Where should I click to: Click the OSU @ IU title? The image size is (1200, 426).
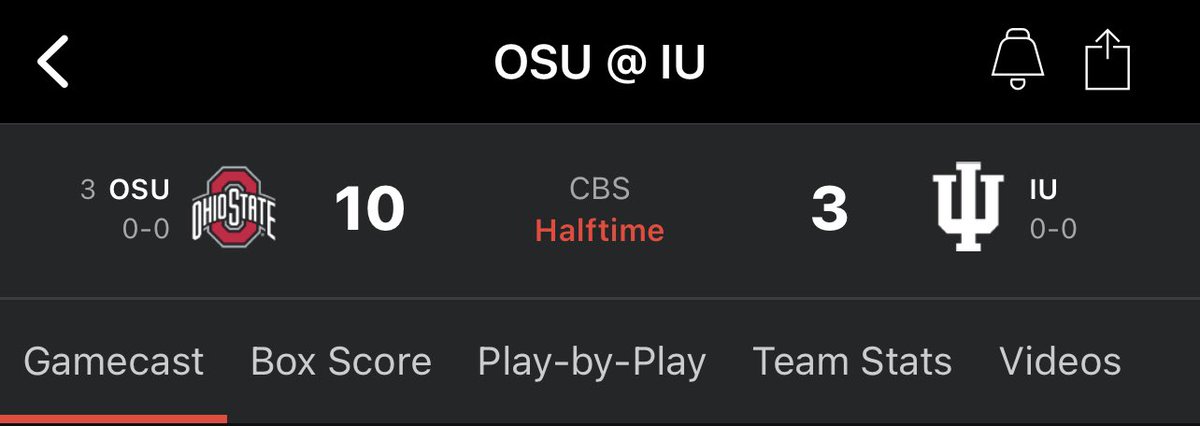(600, 63)
